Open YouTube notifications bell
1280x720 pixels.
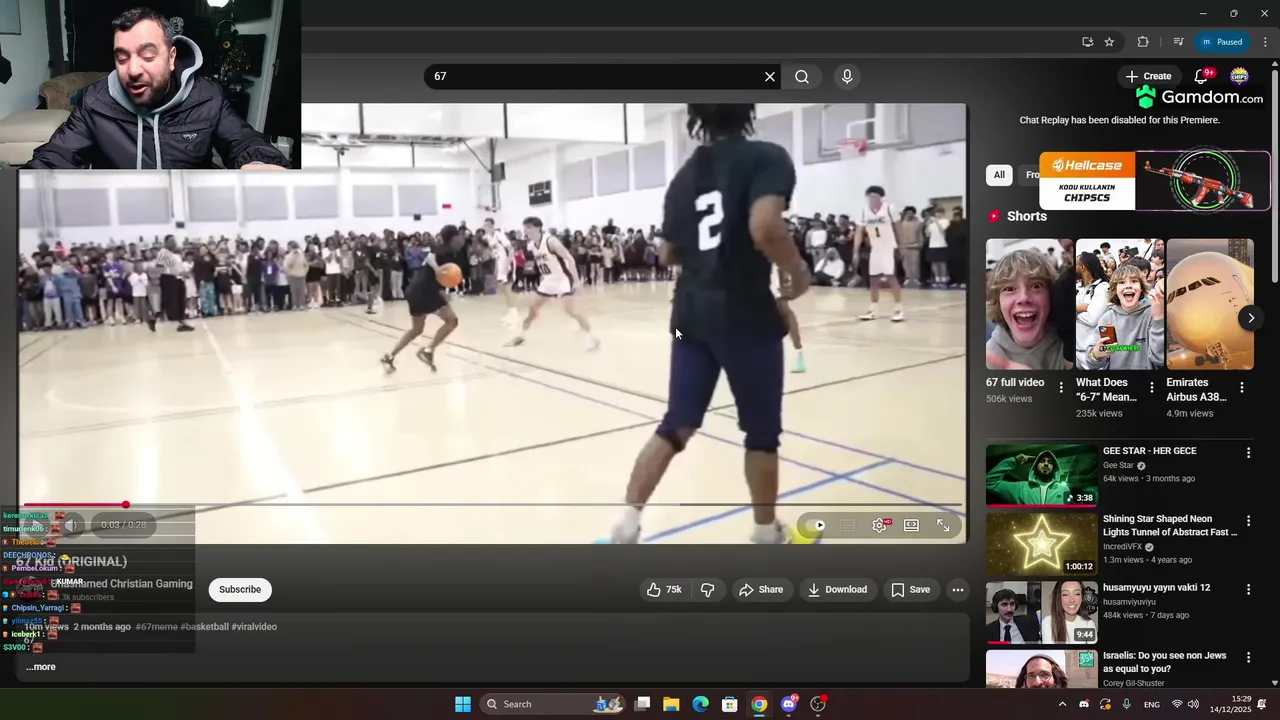tap(1202, 77)
